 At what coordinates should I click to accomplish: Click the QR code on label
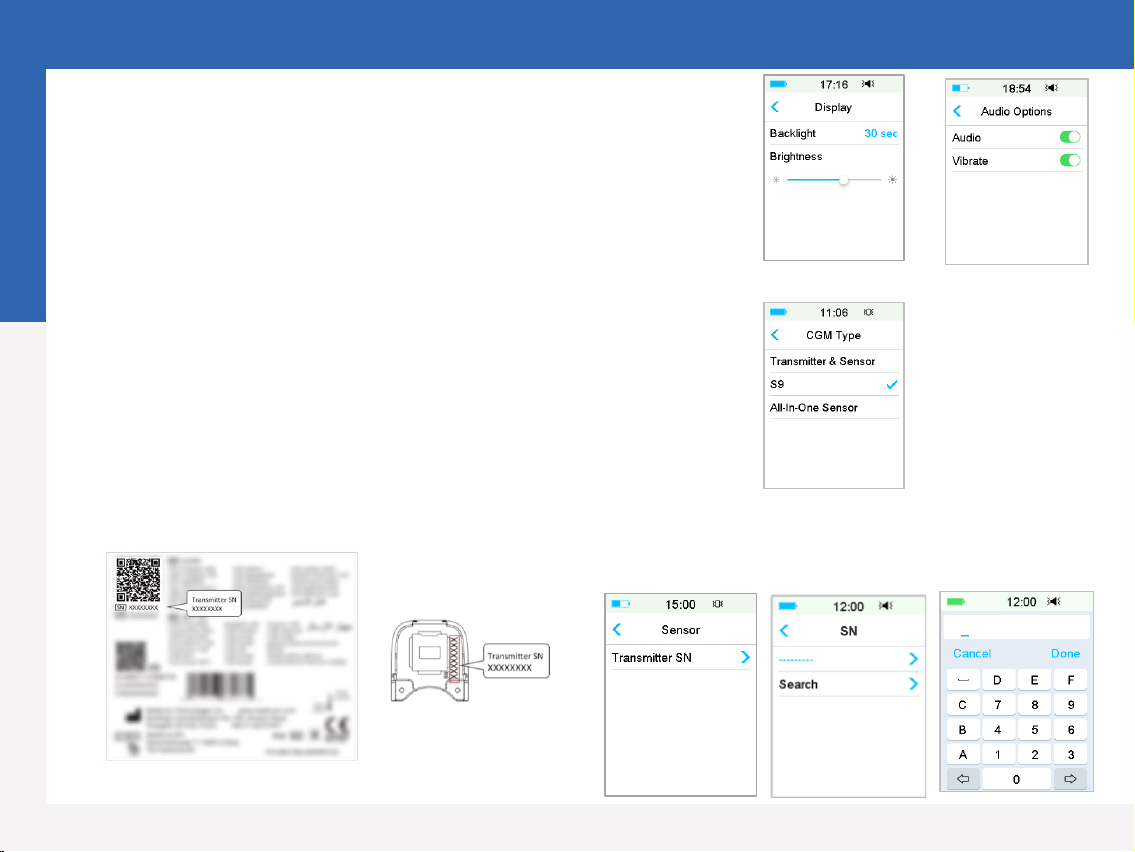coord(138,580)
